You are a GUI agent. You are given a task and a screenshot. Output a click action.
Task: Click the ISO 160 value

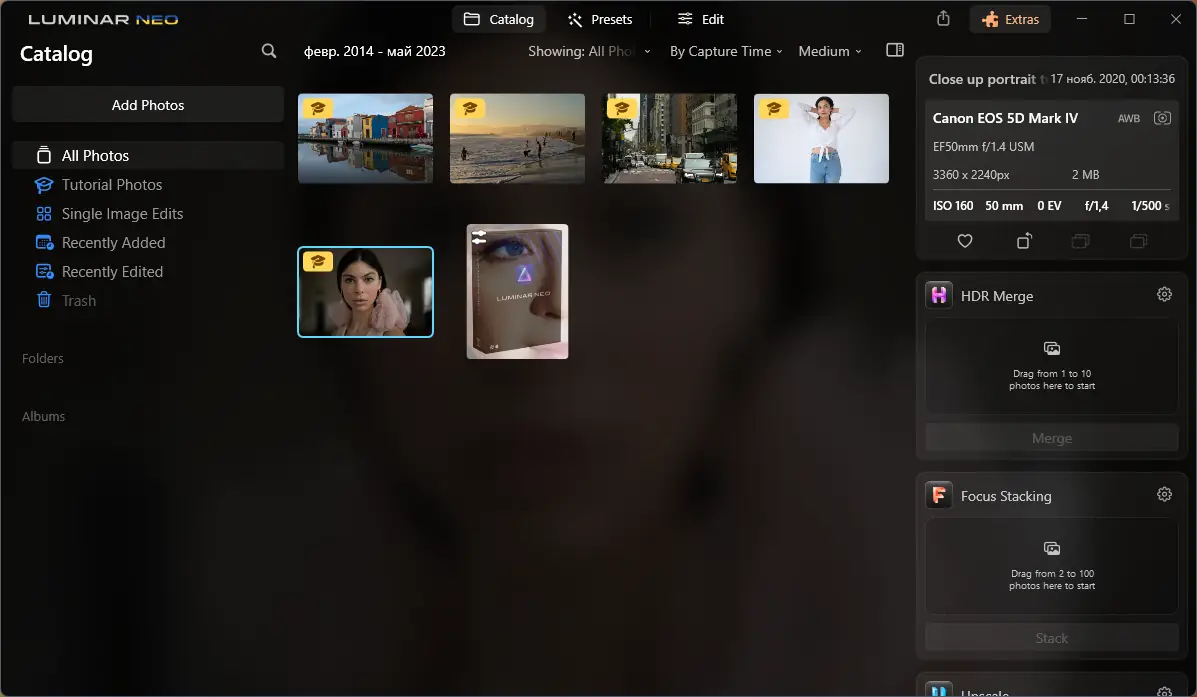tap(953, 206)
